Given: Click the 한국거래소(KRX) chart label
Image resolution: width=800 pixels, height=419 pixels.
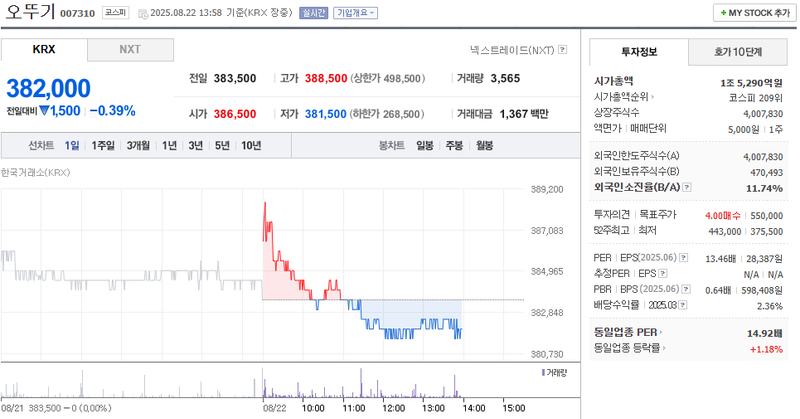Looking at the screenshot, I should point(36,172).
